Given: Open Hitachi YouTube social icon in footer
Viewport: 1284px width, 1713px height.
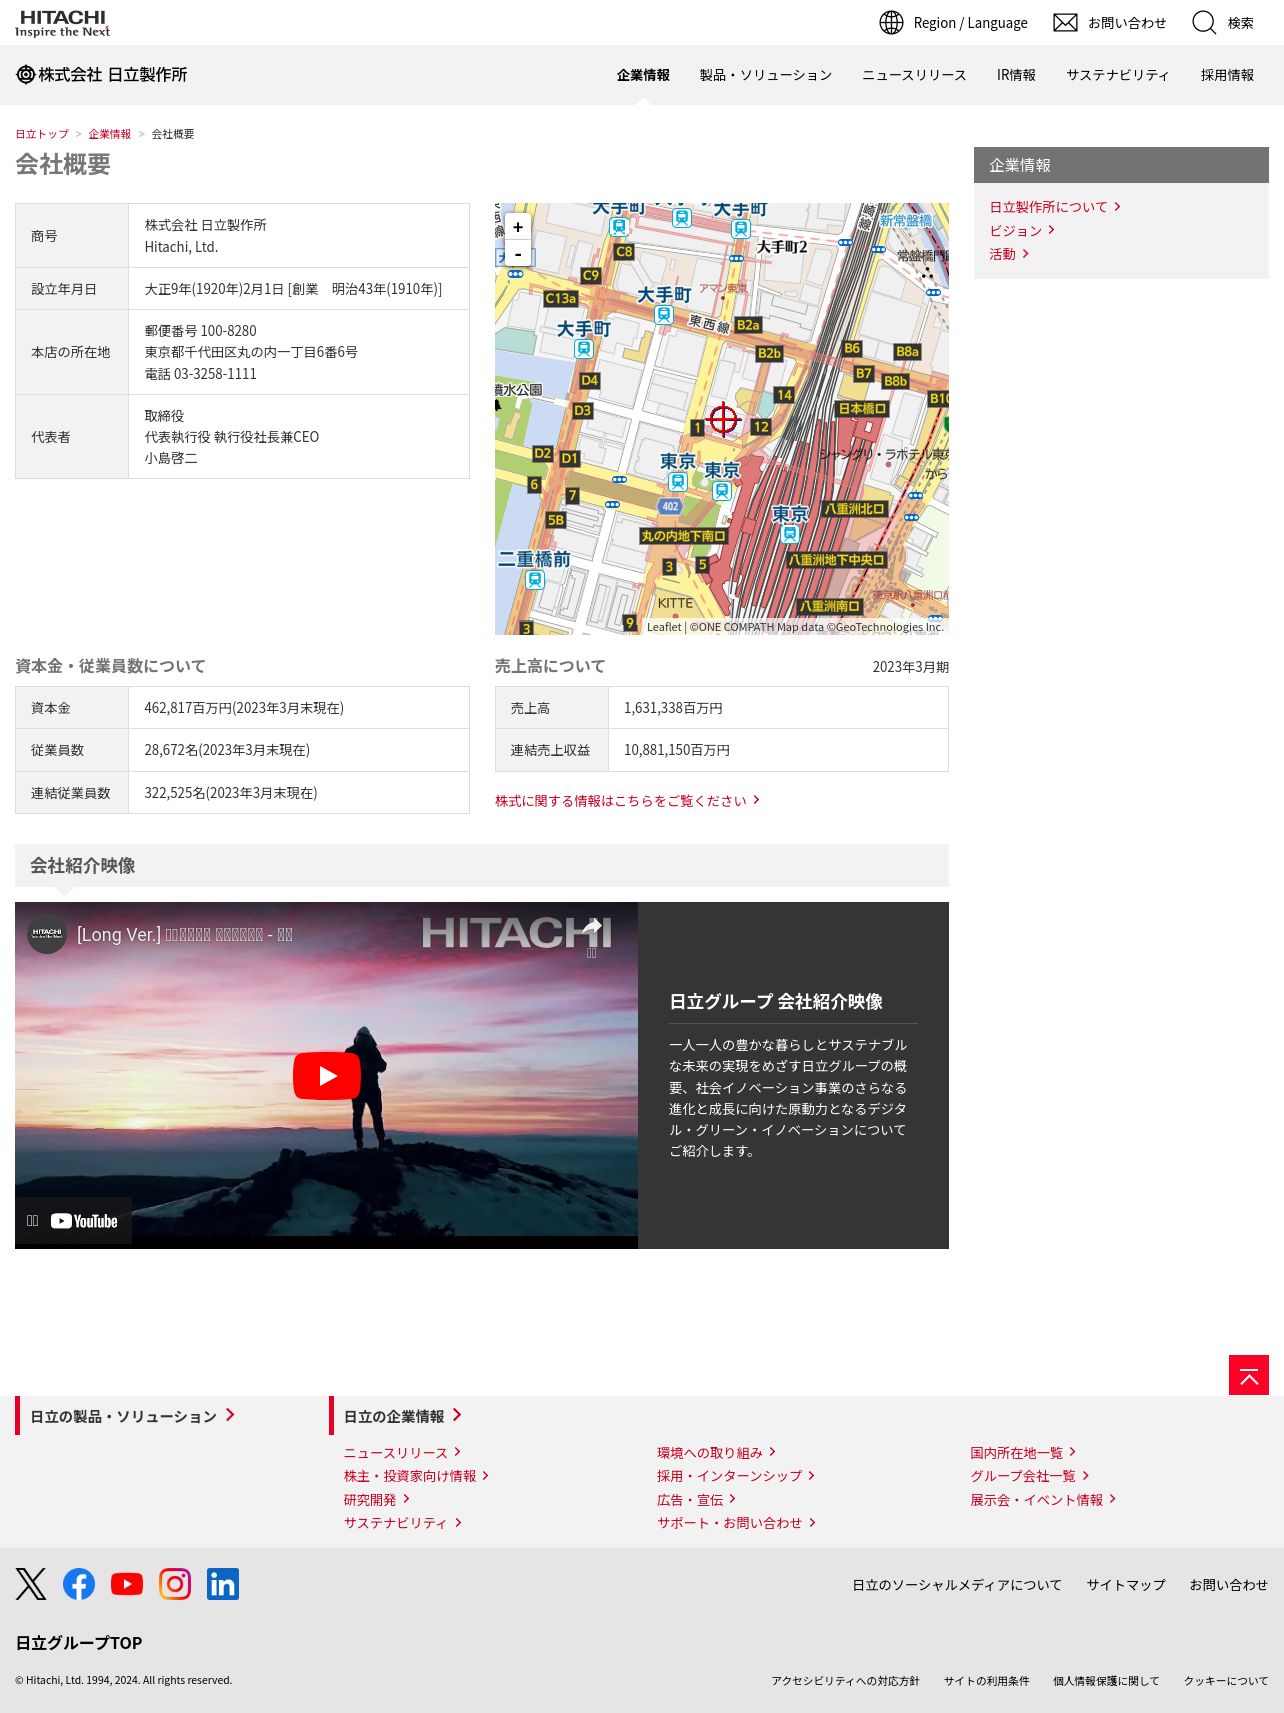Looking at the screenshot, I should click(127, 1584).
